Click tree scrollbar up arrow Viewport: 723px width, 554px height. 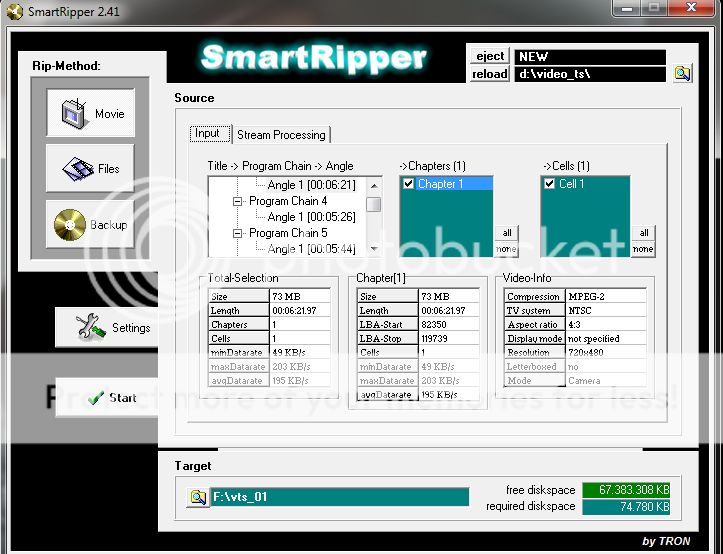(x=374, y=185)
